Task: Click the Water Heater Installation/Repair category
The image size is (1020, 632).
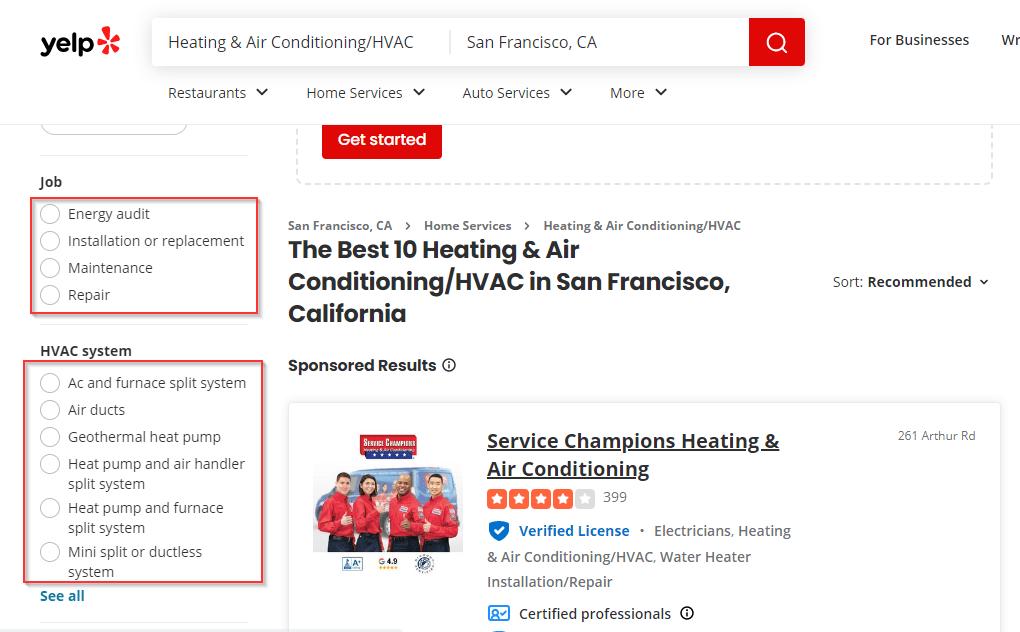Action: point(618,570)
